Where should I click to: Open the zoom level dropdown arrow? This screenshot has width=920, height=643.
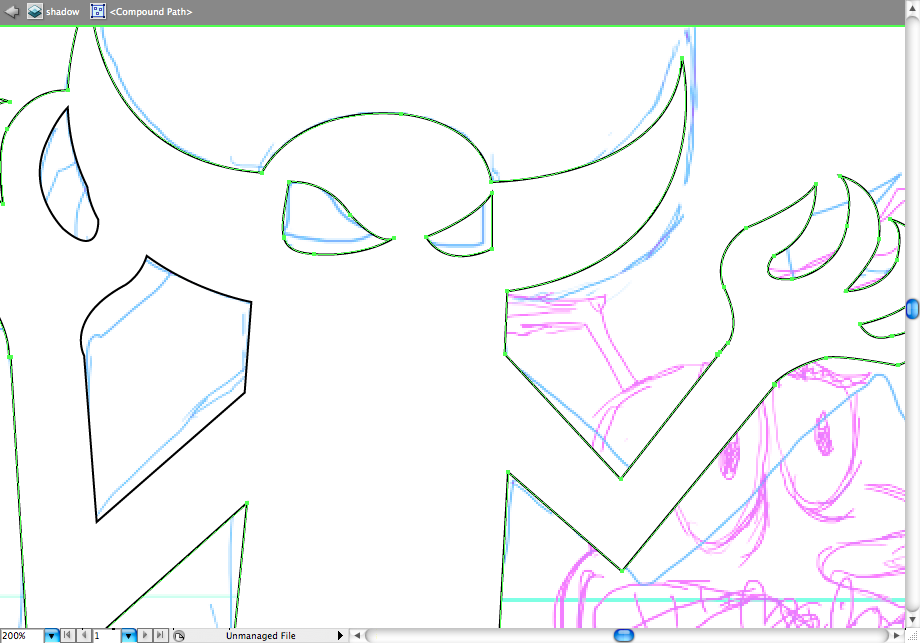52,635
